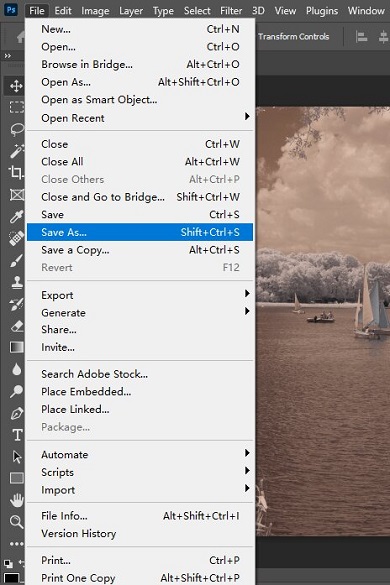Choose Share... menu item
The width and height of the screenshot is (390, 585).
click(140, 329)
